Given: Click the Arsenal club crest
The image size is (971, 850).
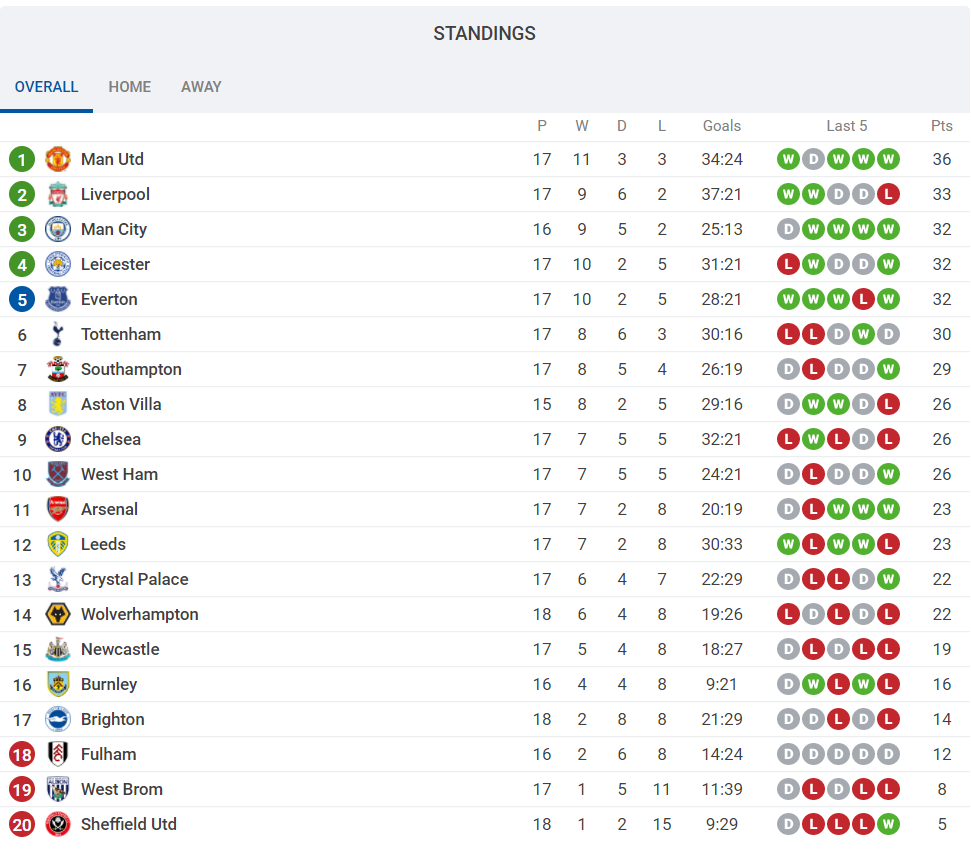Looking at the screenshot, I should pos(58,509).
